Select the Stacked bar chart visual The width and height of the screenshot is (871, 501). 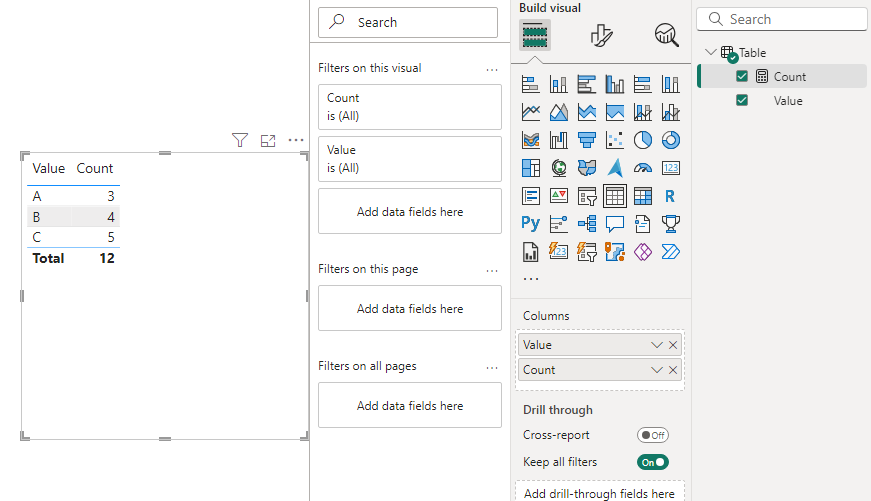(531, 84)
